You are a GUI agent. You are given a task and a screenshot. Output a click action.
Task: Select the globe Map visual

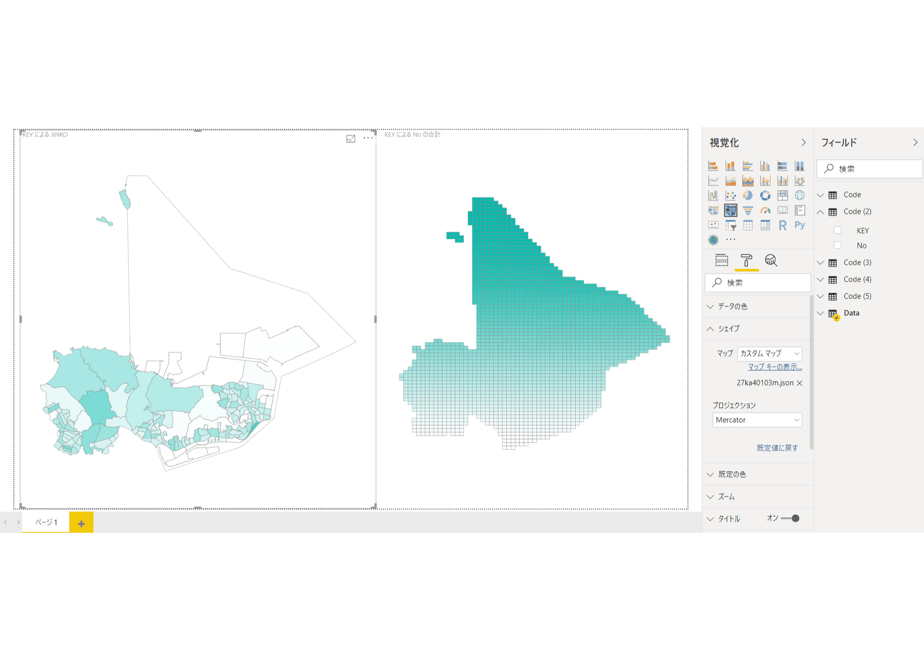point(800,195)
